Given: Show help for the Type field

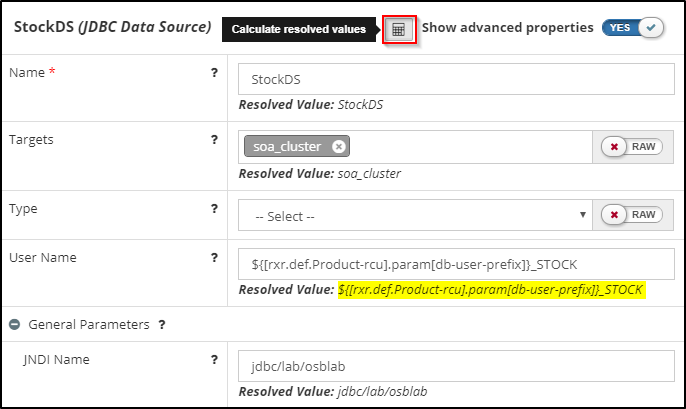Looking at the screenshot, I should click(x=214, y=208).
